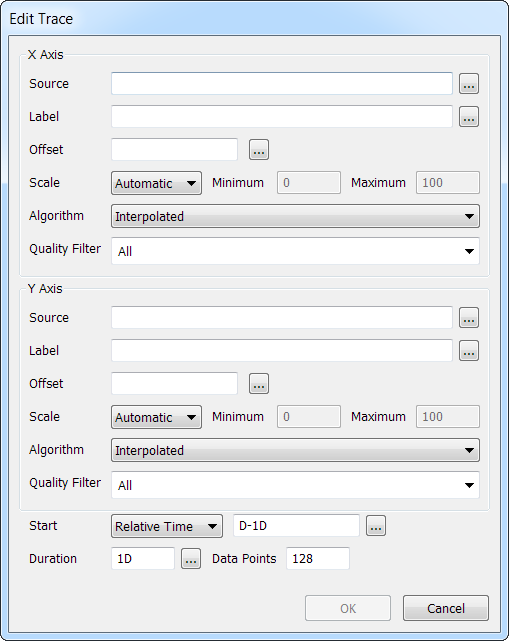509x641 pixels.
Task: Open Duration ellipsis button
Action: [x=191, y=559]
